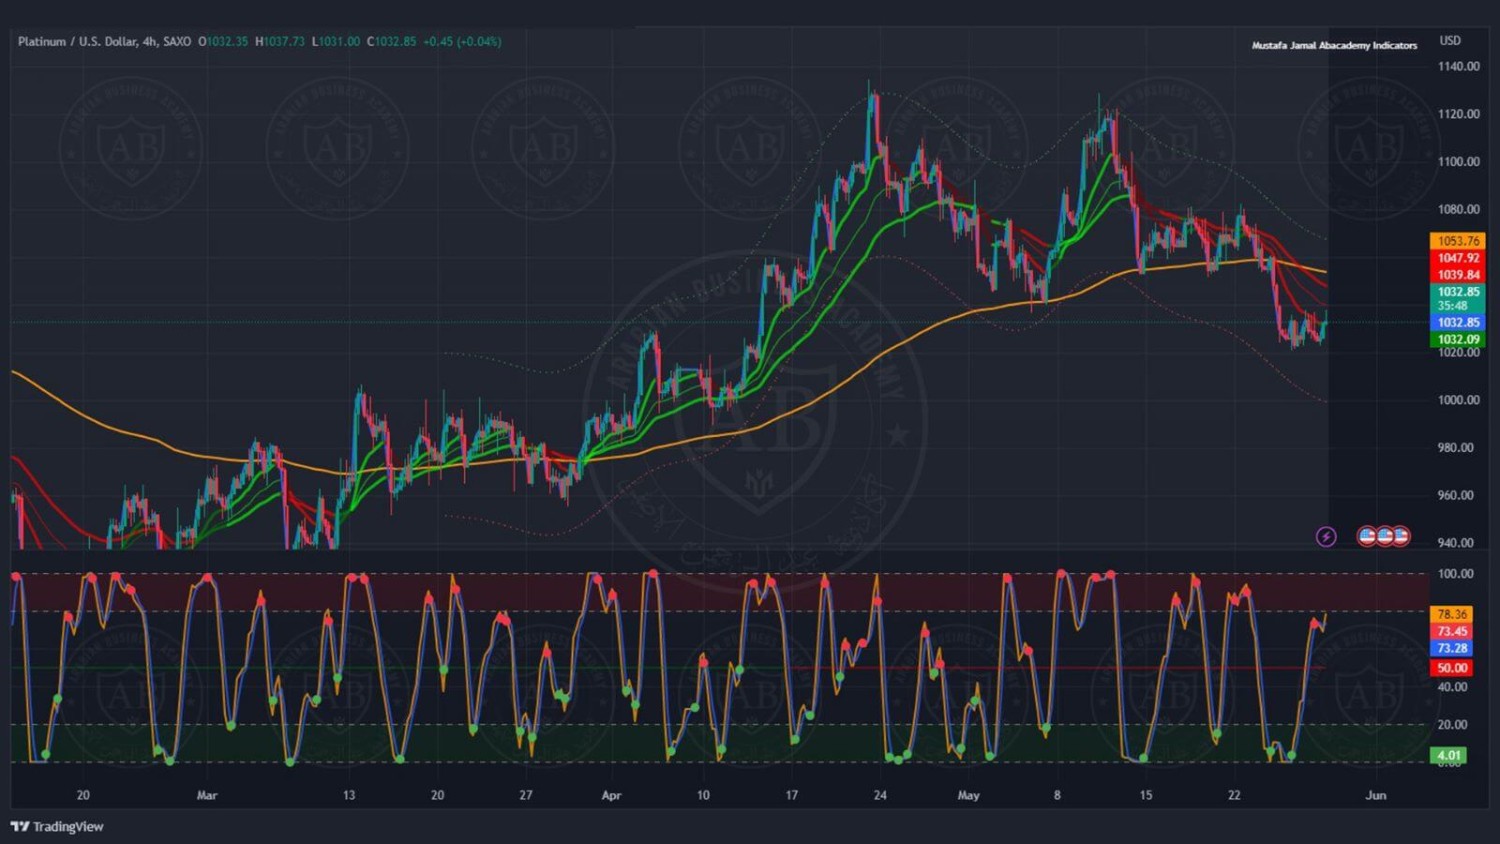Click the purple lightning bolt icon

point(1326,537)
